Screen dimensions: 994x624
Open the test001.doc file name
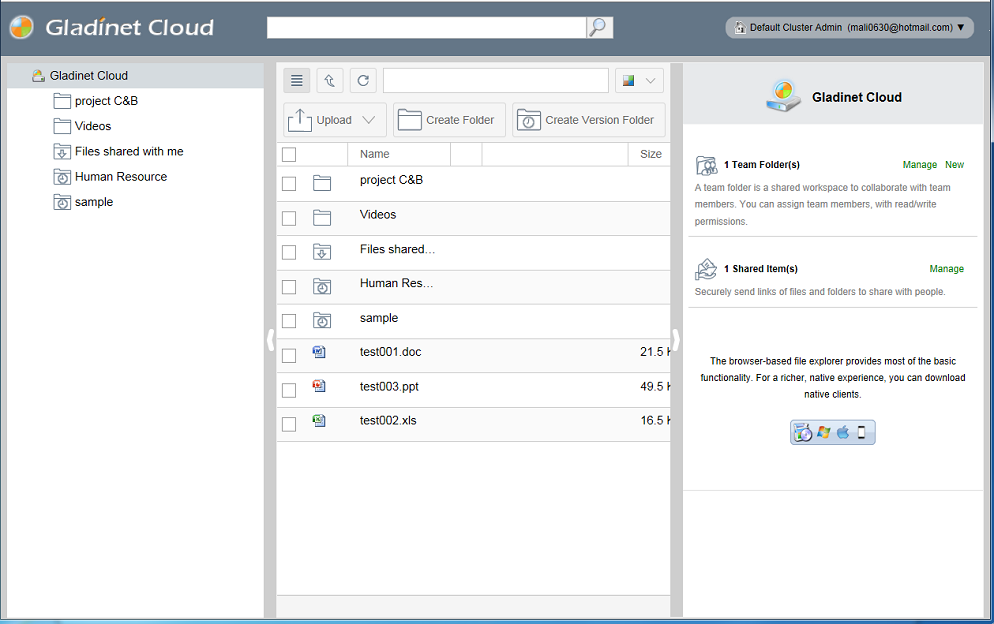[390, 352]
